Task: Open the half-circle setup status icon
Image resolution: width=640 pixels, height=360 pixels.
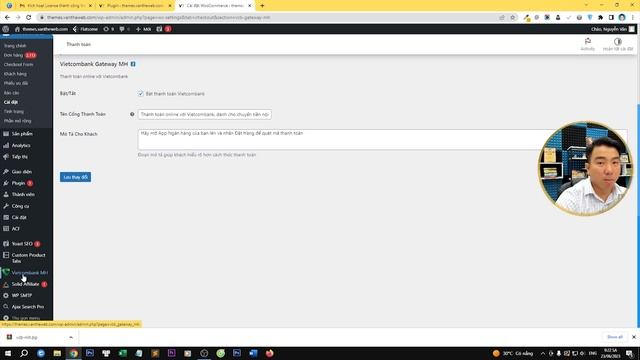Action: click(618, 44)
